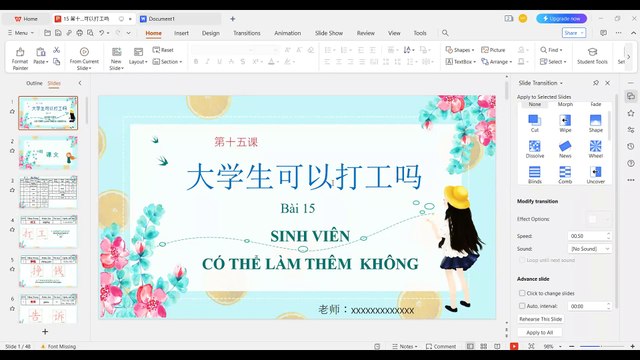Click the Undo arrow
The width and height of the screenshot is (640, 360).
point(101,33)
